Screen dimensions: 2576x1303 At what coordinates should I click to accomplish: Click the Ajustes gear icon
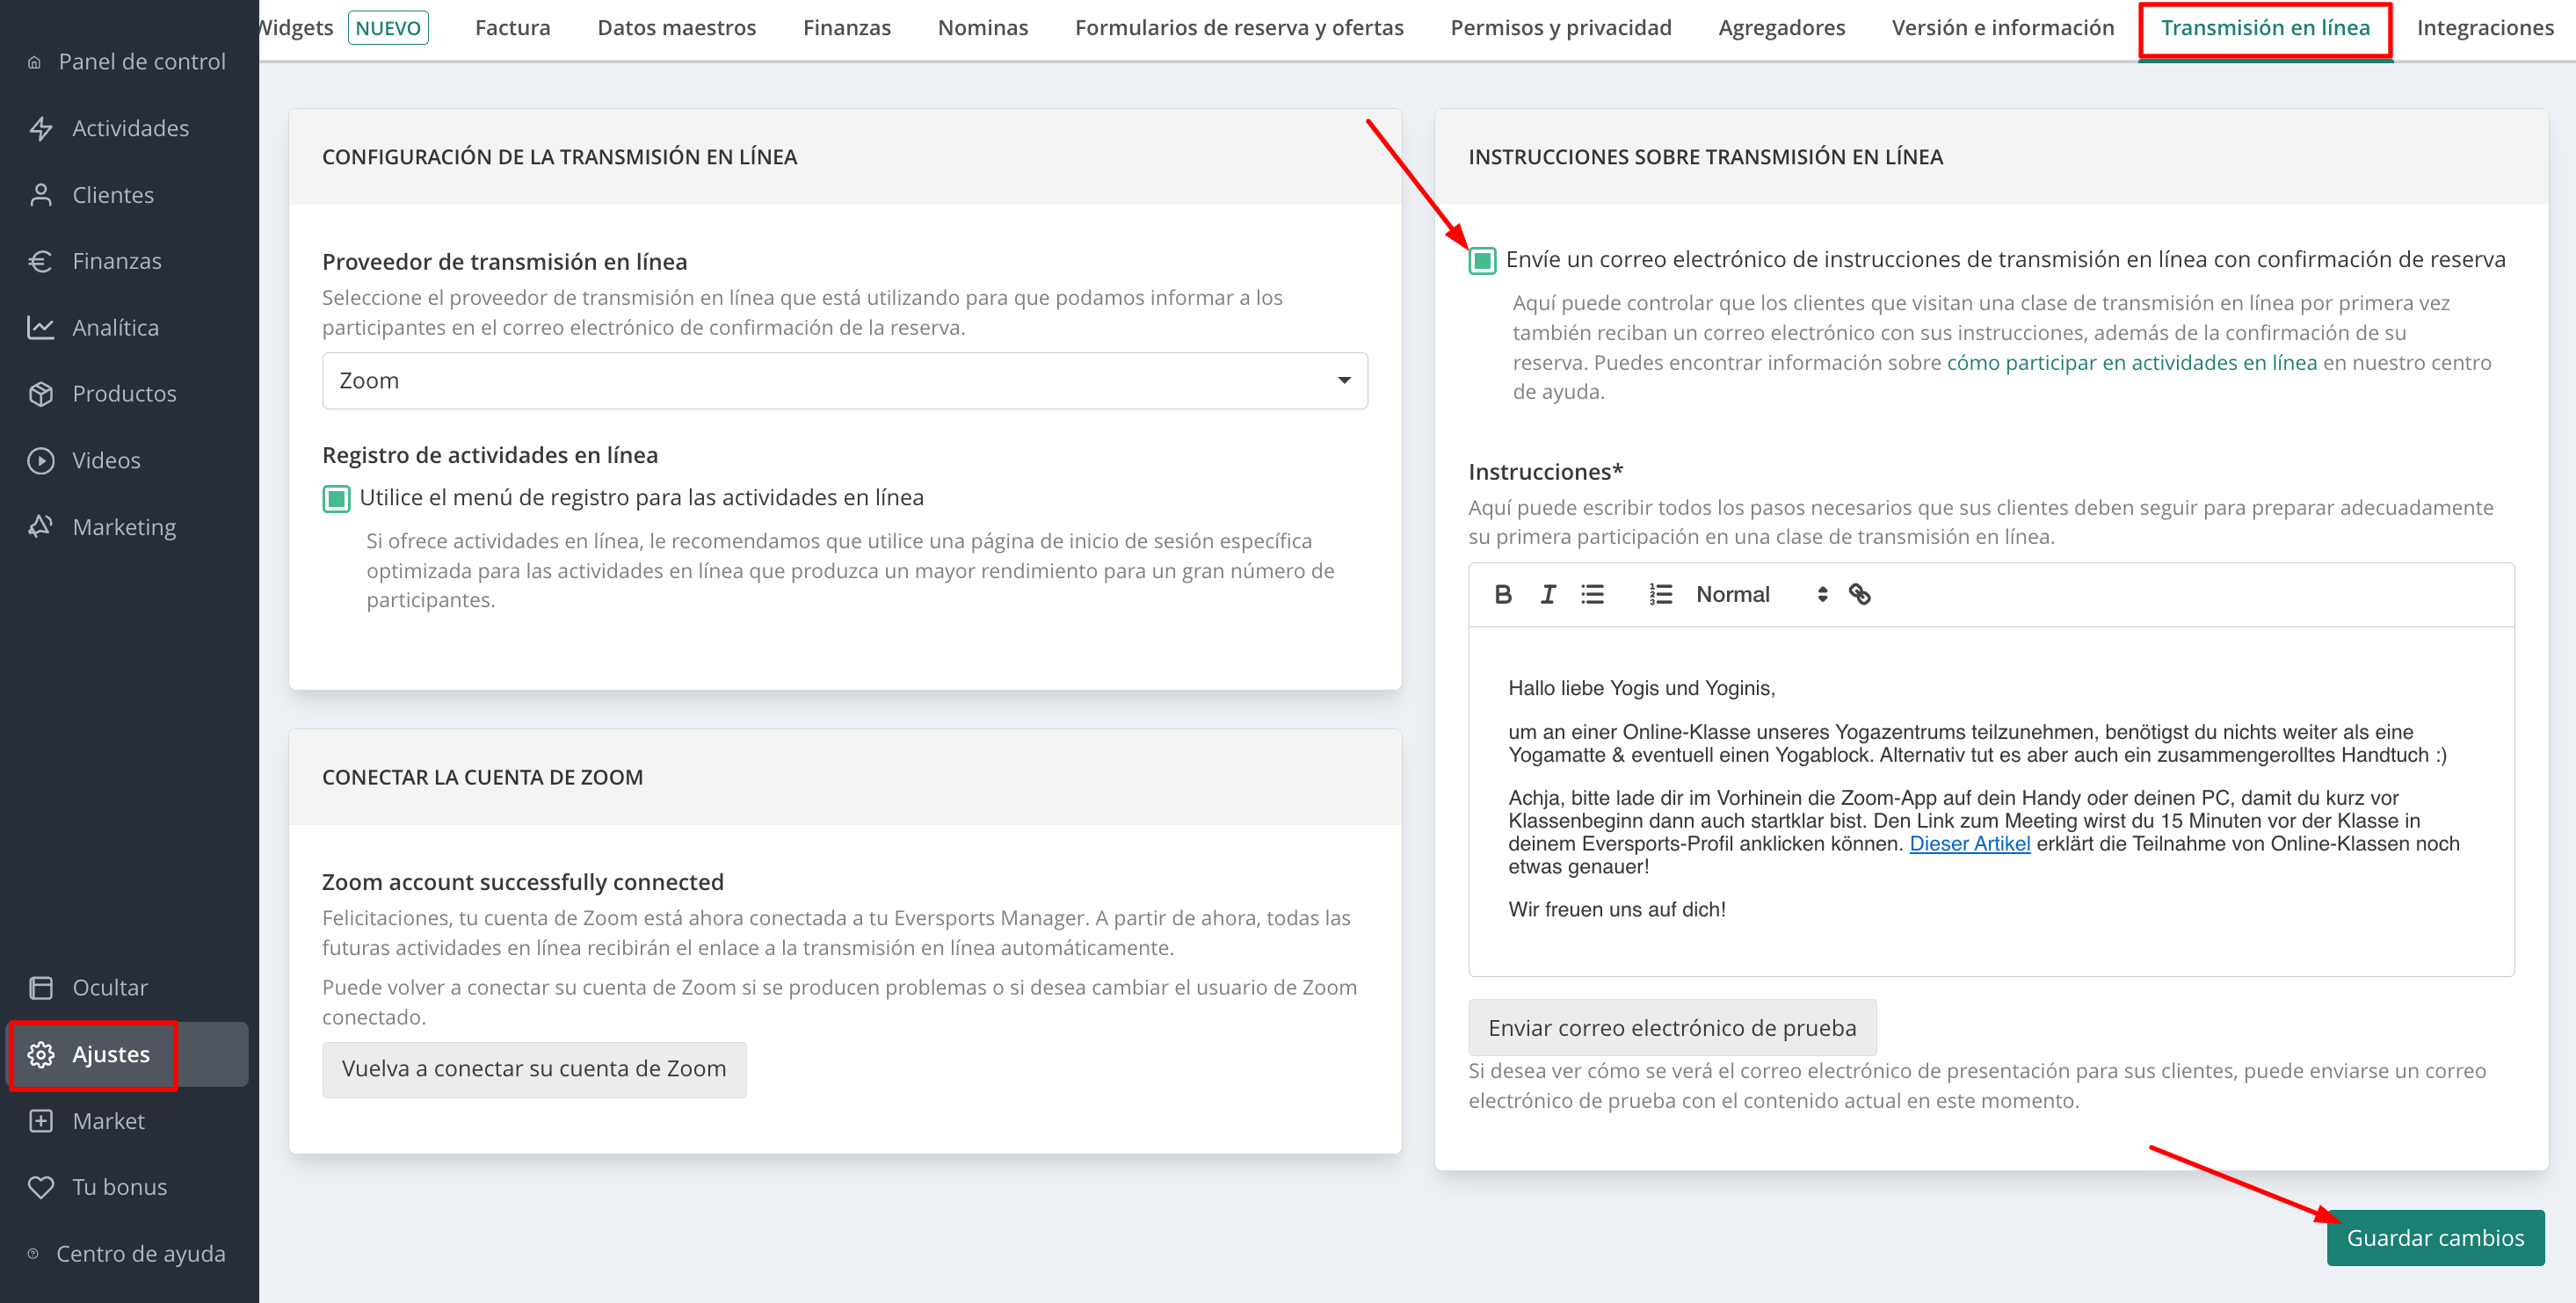click(x=41, y=1054)
